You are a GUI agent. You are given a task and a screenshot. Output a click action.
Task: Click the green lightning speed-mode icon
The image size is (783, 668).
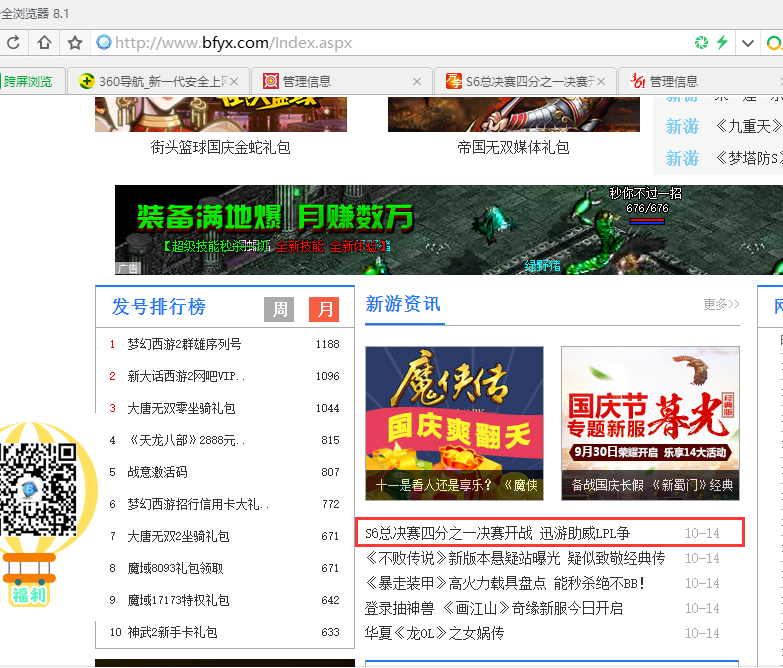click(x=722, y=42)
